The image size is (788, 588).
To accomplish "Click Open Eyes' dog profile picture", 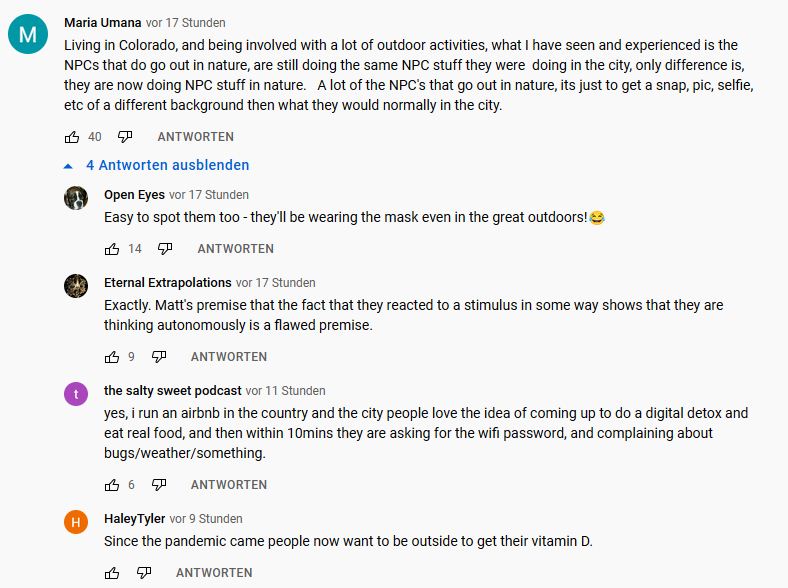I will pyautogui.click(x=76, y=198).
